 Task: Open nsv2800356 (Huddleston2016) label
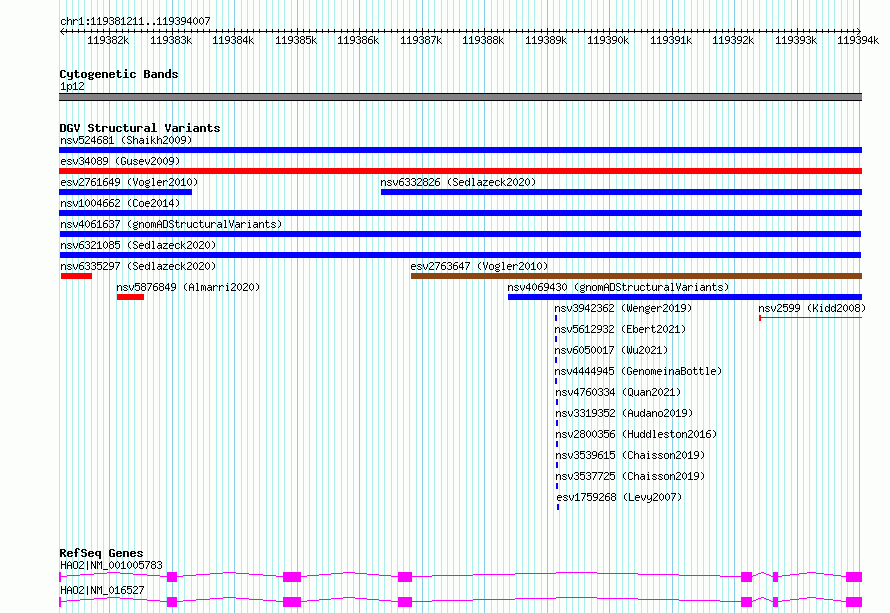636,434
